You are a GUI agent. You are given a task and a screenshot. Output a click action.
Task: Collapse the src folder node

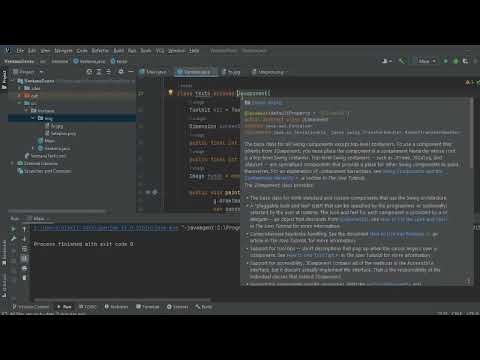coord(19,103)
